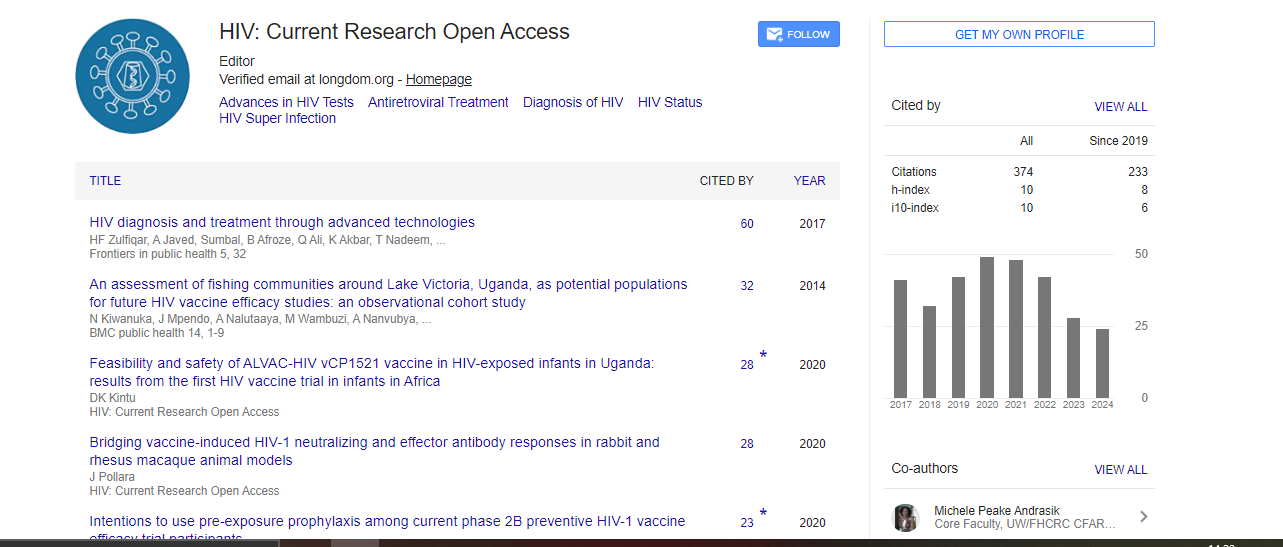Open the Diagnosis of HIV topic

pyautogui.click(x=573, y=102)
